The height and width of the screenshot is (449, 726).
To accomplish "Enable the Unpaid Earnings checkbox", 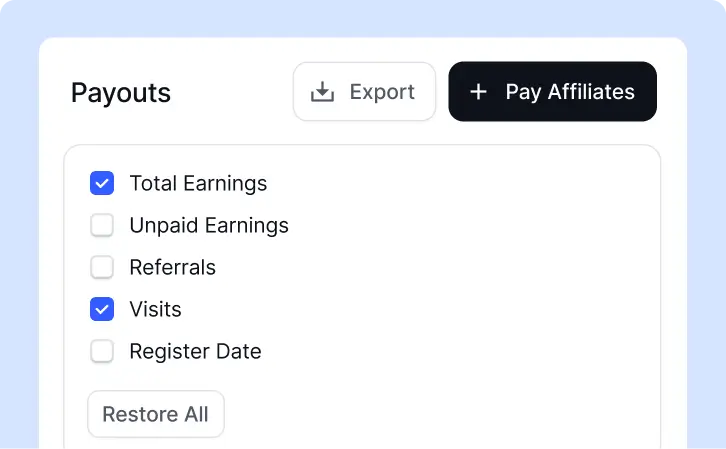I will coord(102,225).
